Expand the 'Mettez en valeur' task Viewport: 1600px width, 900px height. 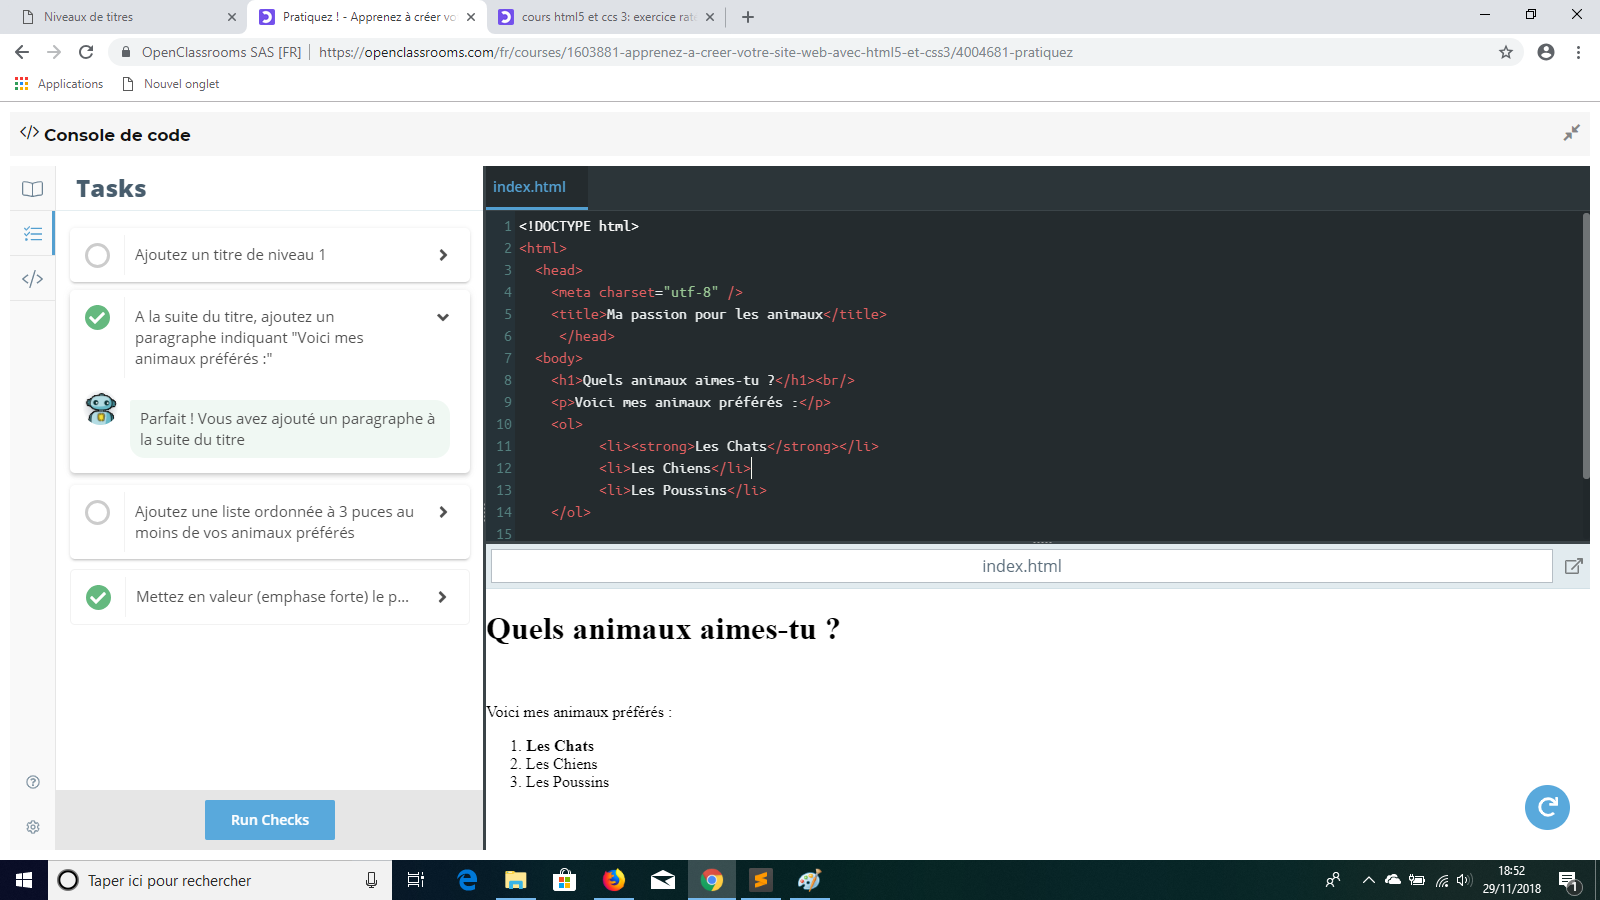(442, 597)
